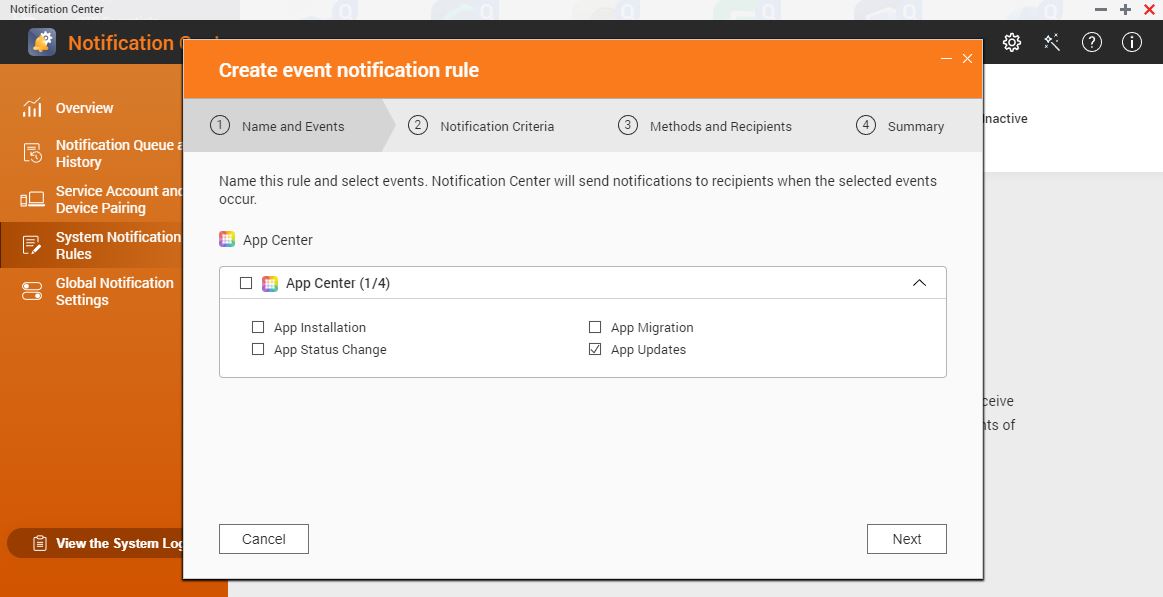This screenshot has height=597, width=1163.
Task: Click the Notification Queue and History icon
Action: (32, 153)
